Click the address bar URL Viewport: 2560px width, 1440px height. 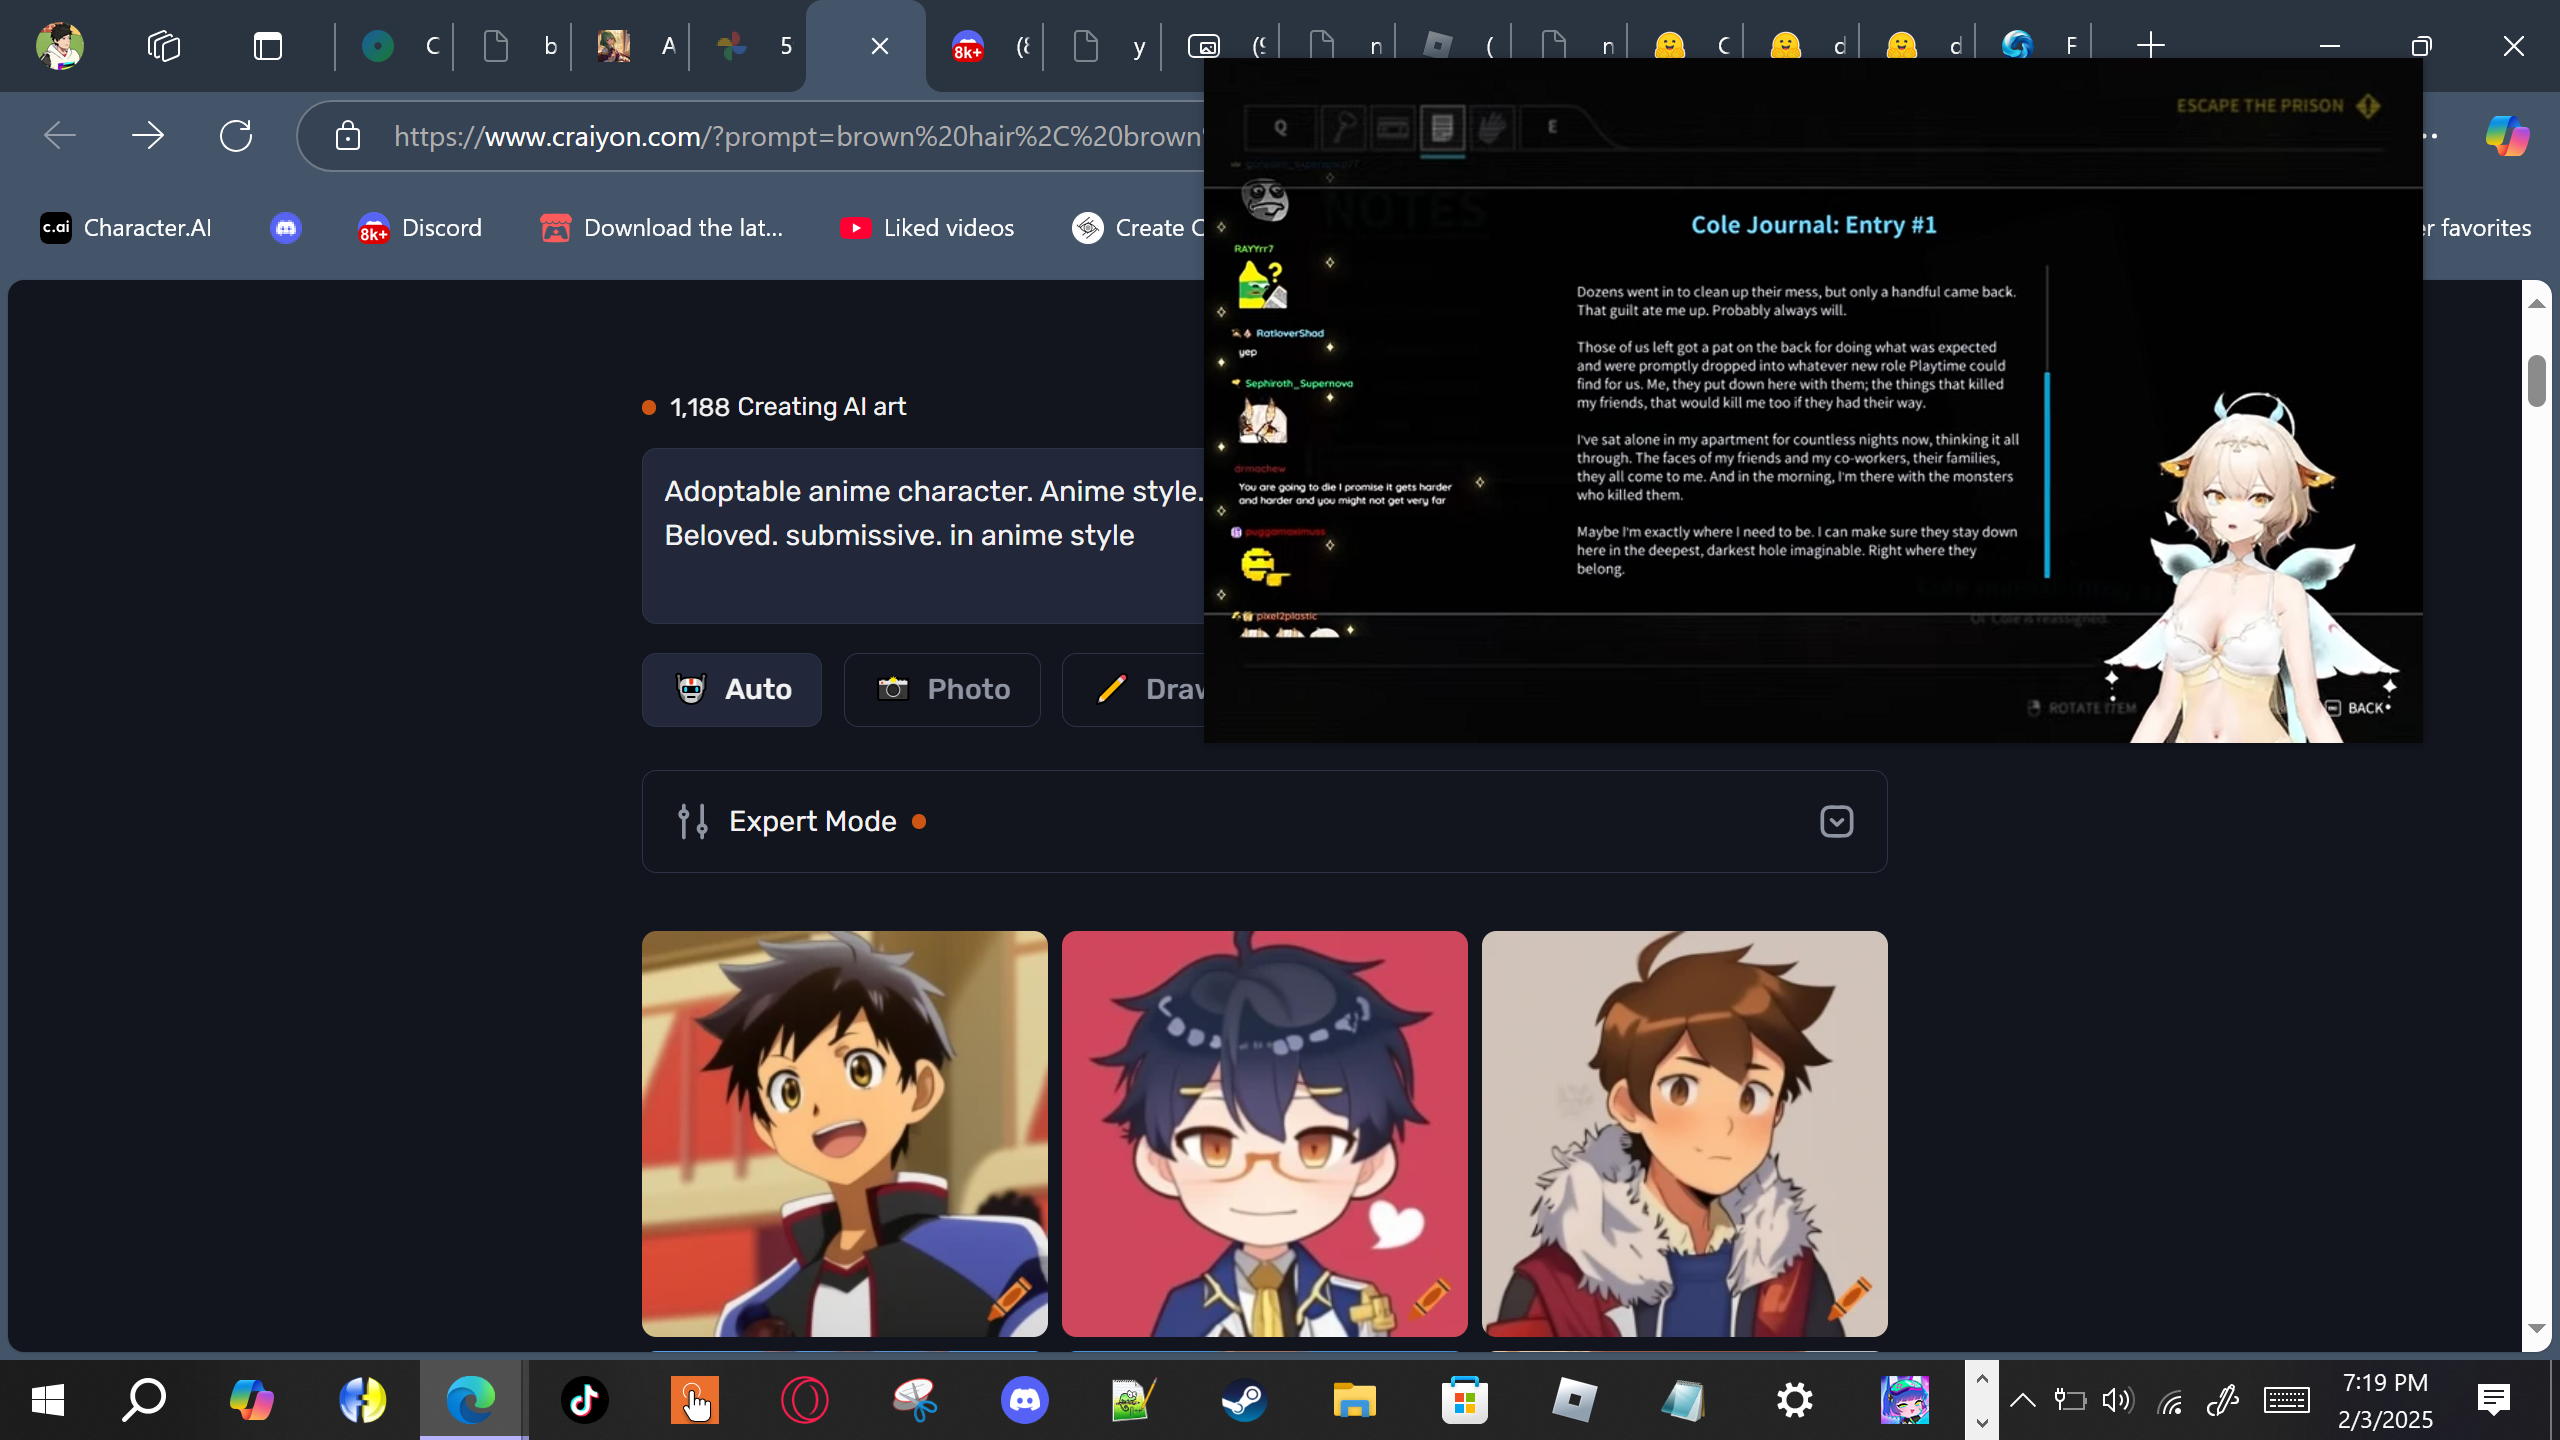[798, 136]
